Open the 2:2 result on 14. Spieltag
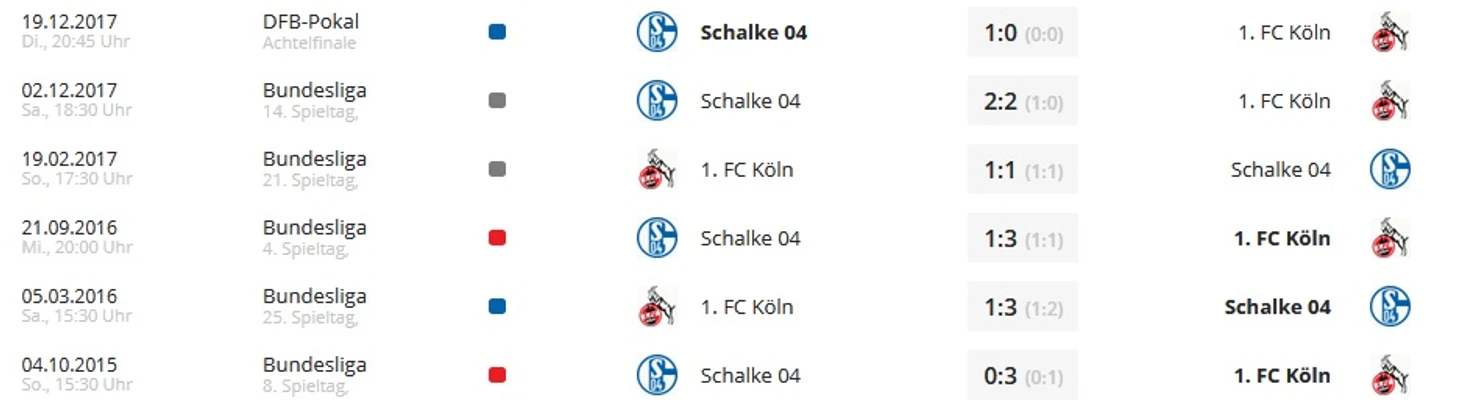This screenshot has height=406, width=1460. coord(1022,101)
